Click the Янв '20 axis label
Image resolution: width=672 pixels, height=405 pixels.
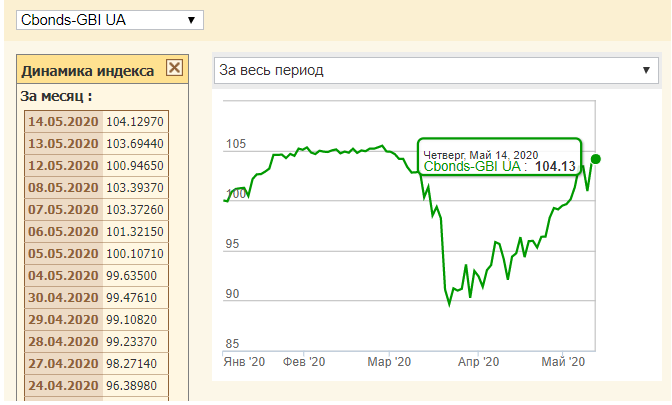244,362
